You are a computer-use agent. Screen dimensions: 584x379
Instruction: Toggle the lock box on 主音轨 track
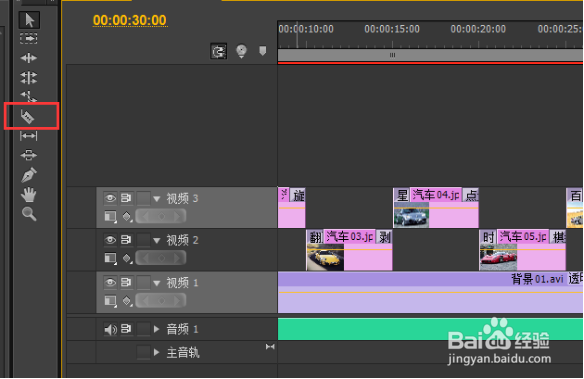click(x=143, y=352)
